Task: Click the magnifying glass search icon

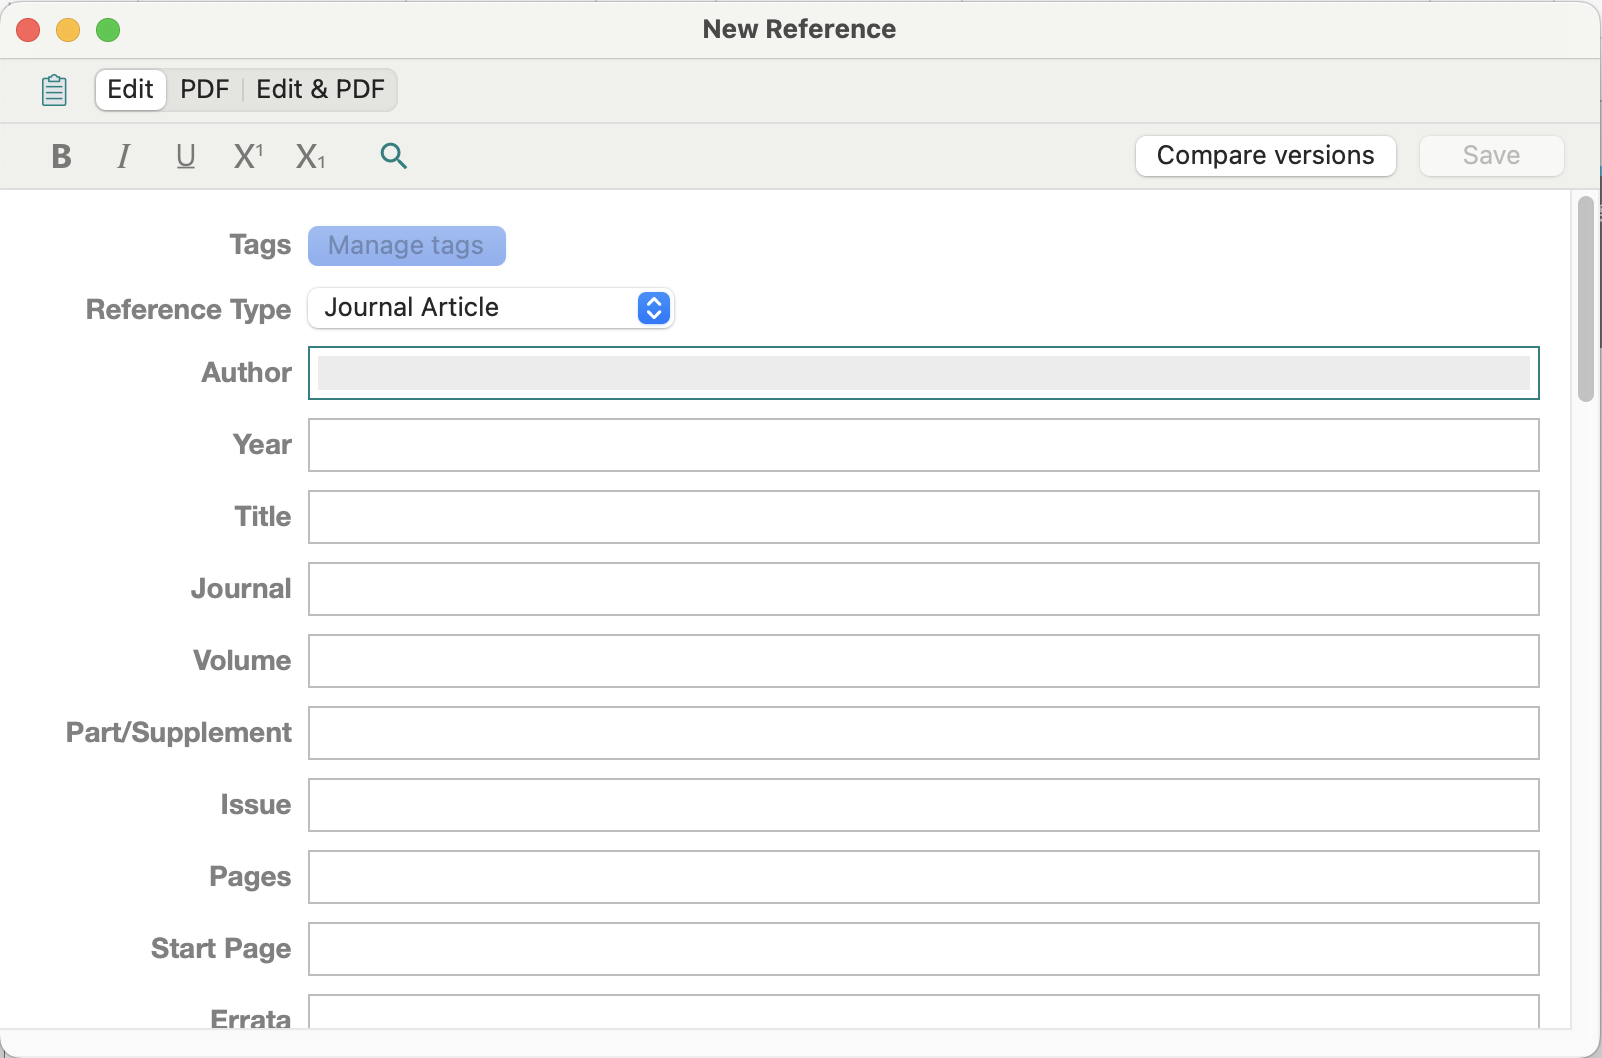Action: point(393,156)
